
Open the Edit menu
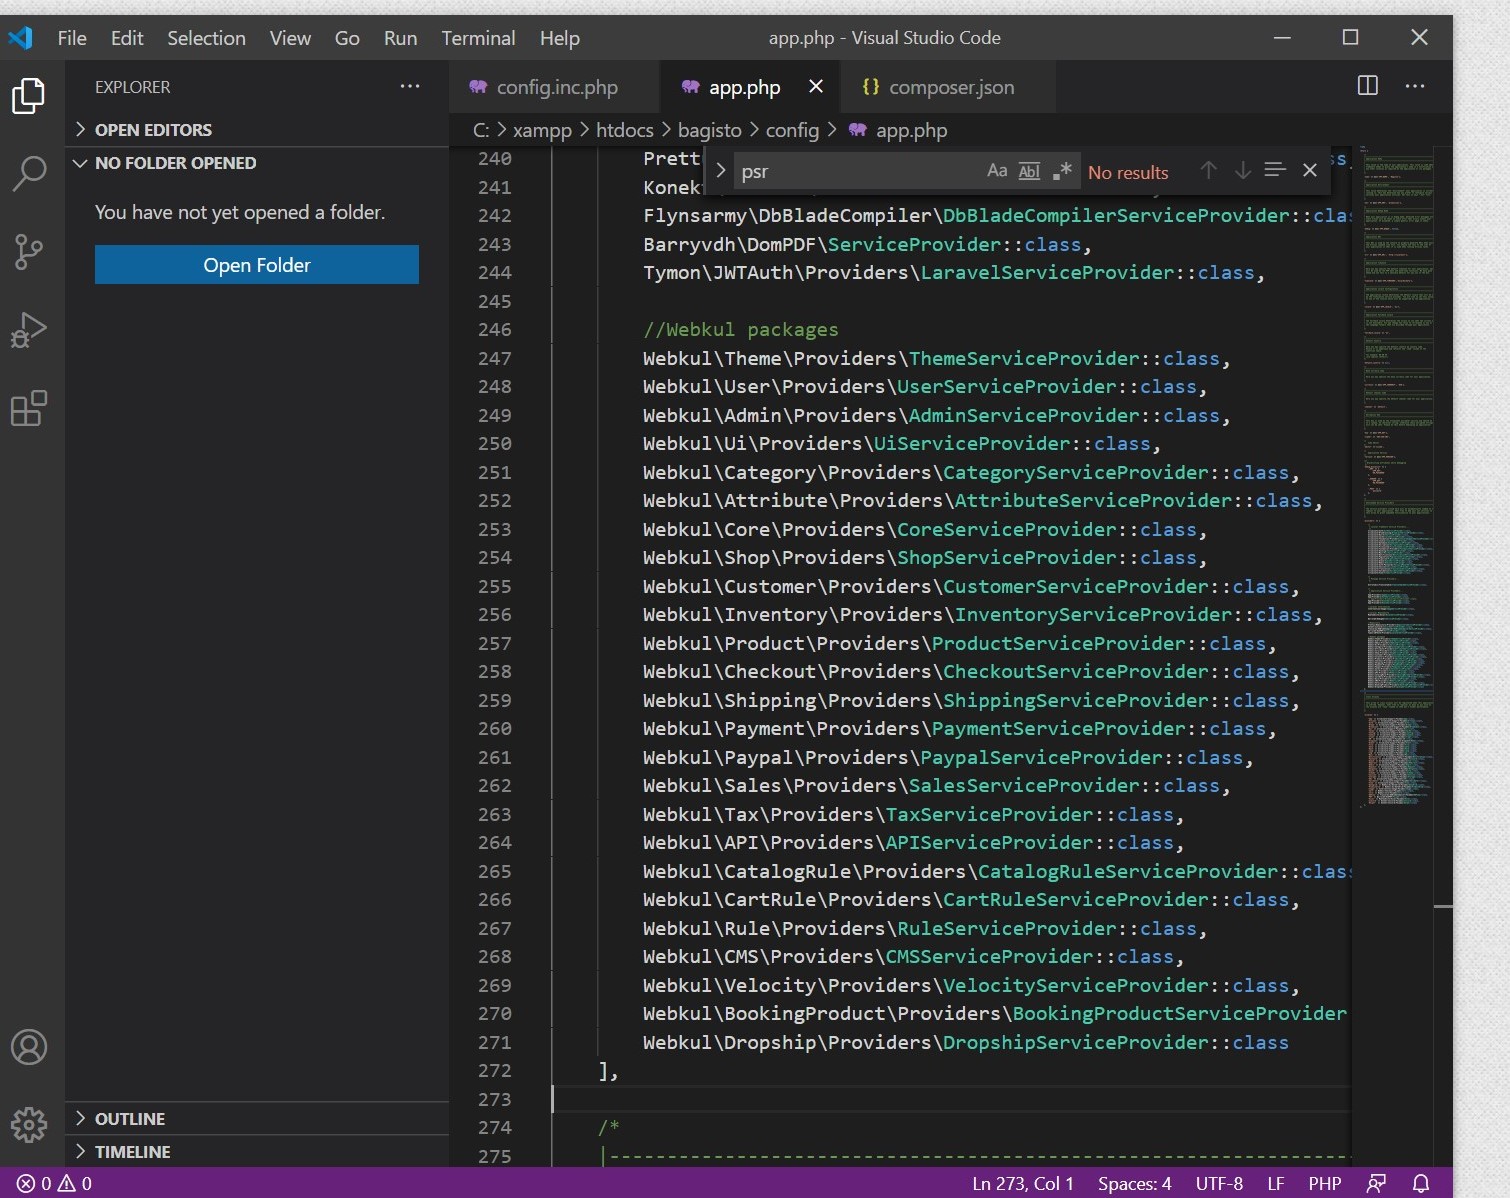pyautogui.click(x=127, y=38)
